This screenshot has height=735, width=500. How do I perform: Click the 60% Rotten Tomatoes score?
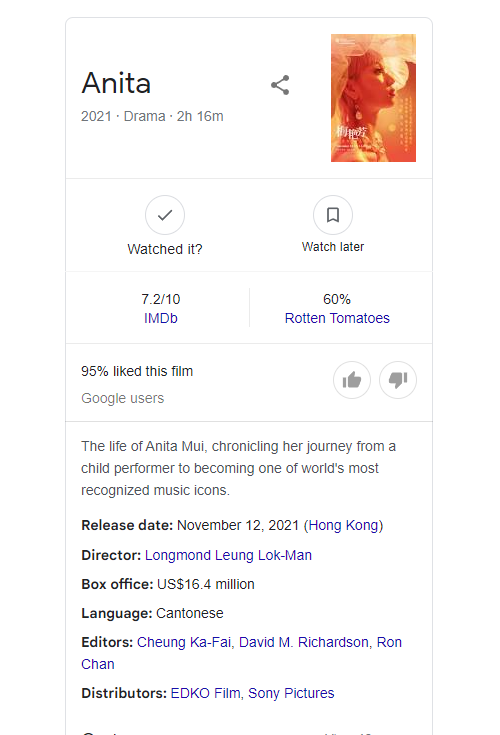pos(337,299)
